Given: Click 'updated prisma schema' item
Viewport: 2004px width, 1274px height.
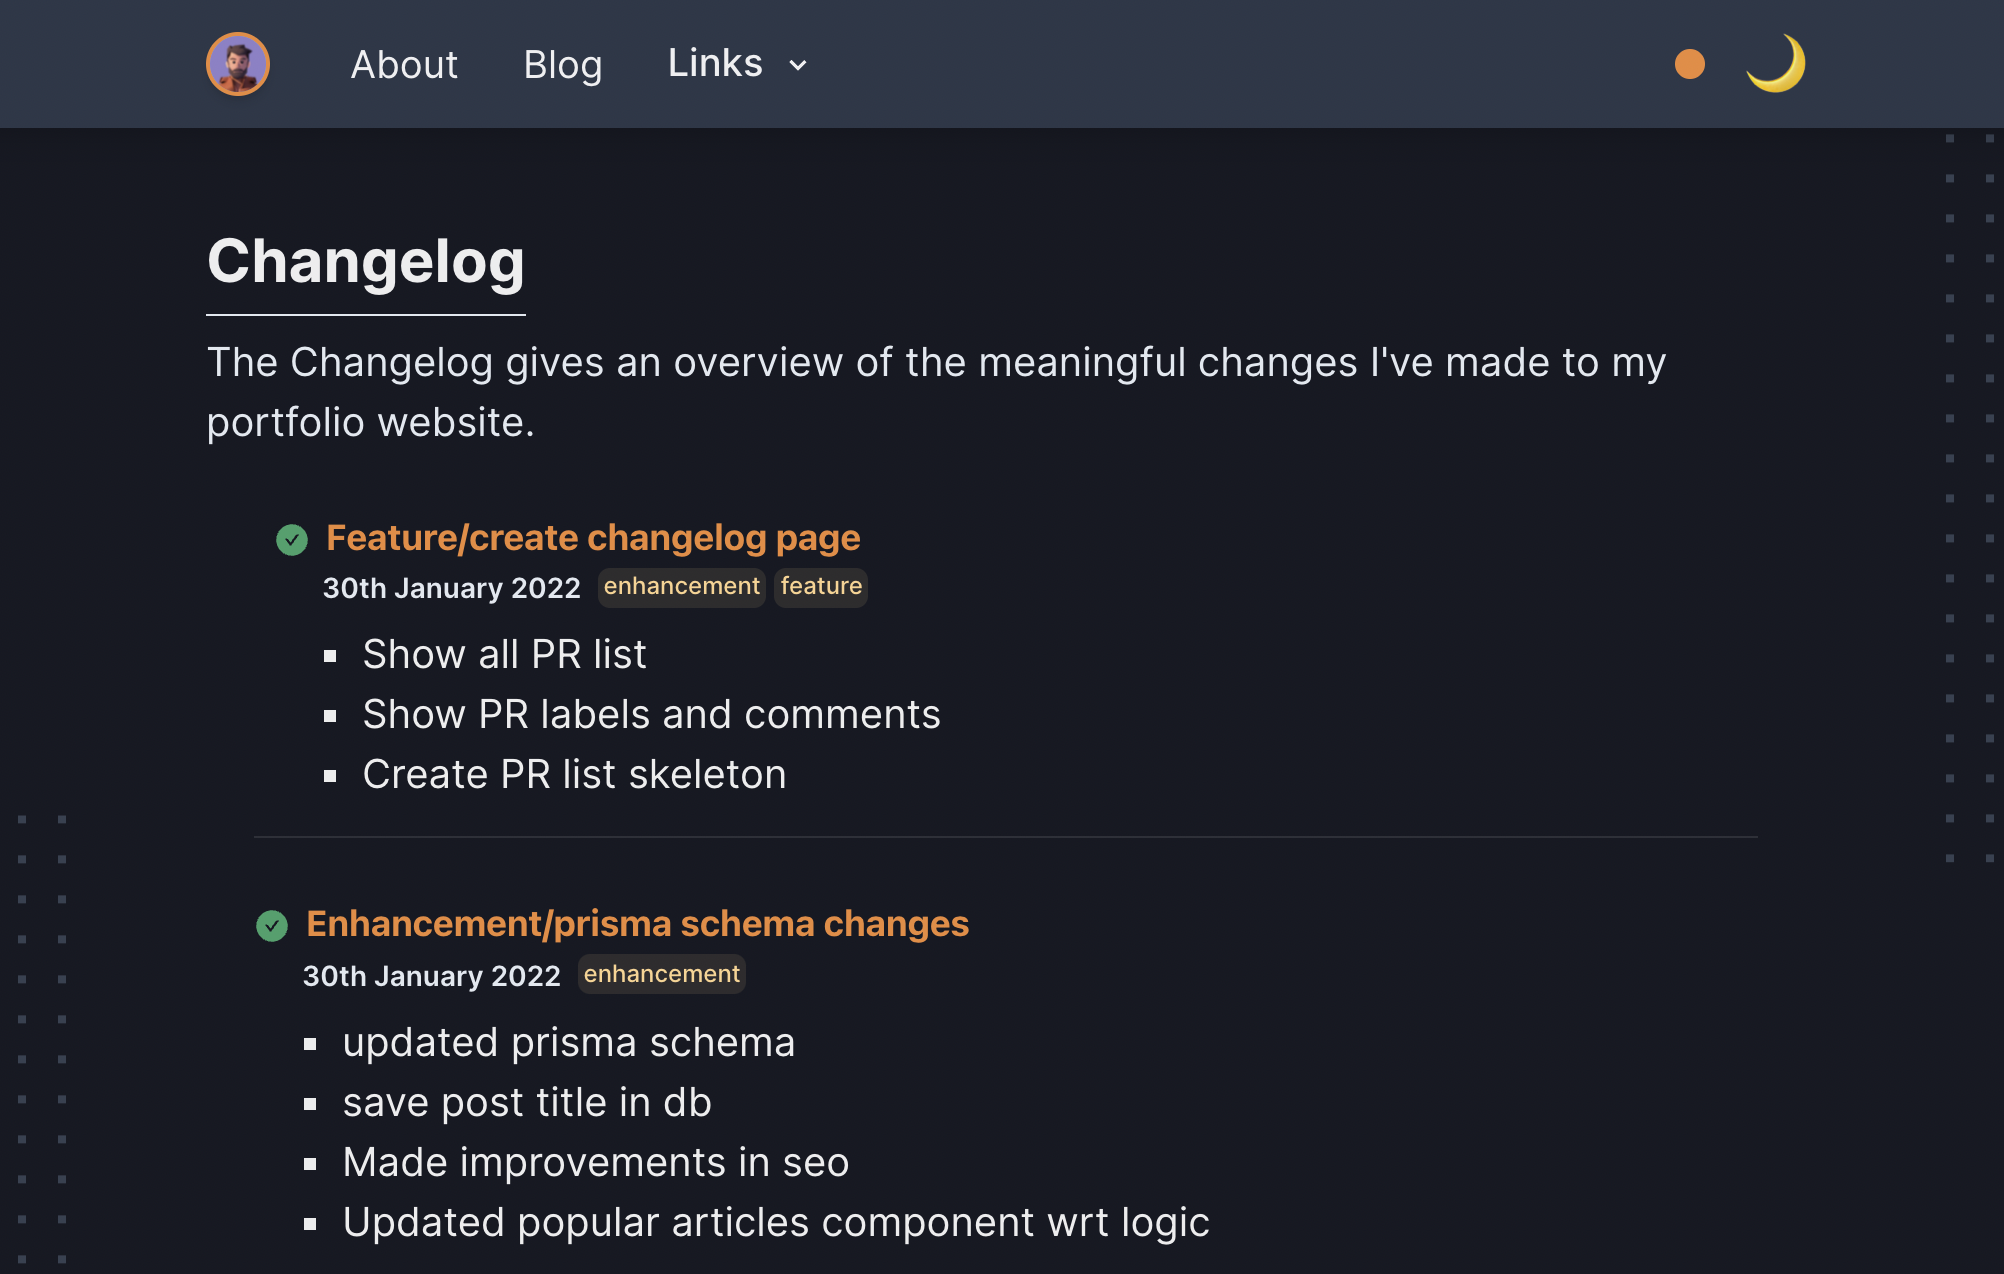Looking at the screenshot, I should [569, 1042].
